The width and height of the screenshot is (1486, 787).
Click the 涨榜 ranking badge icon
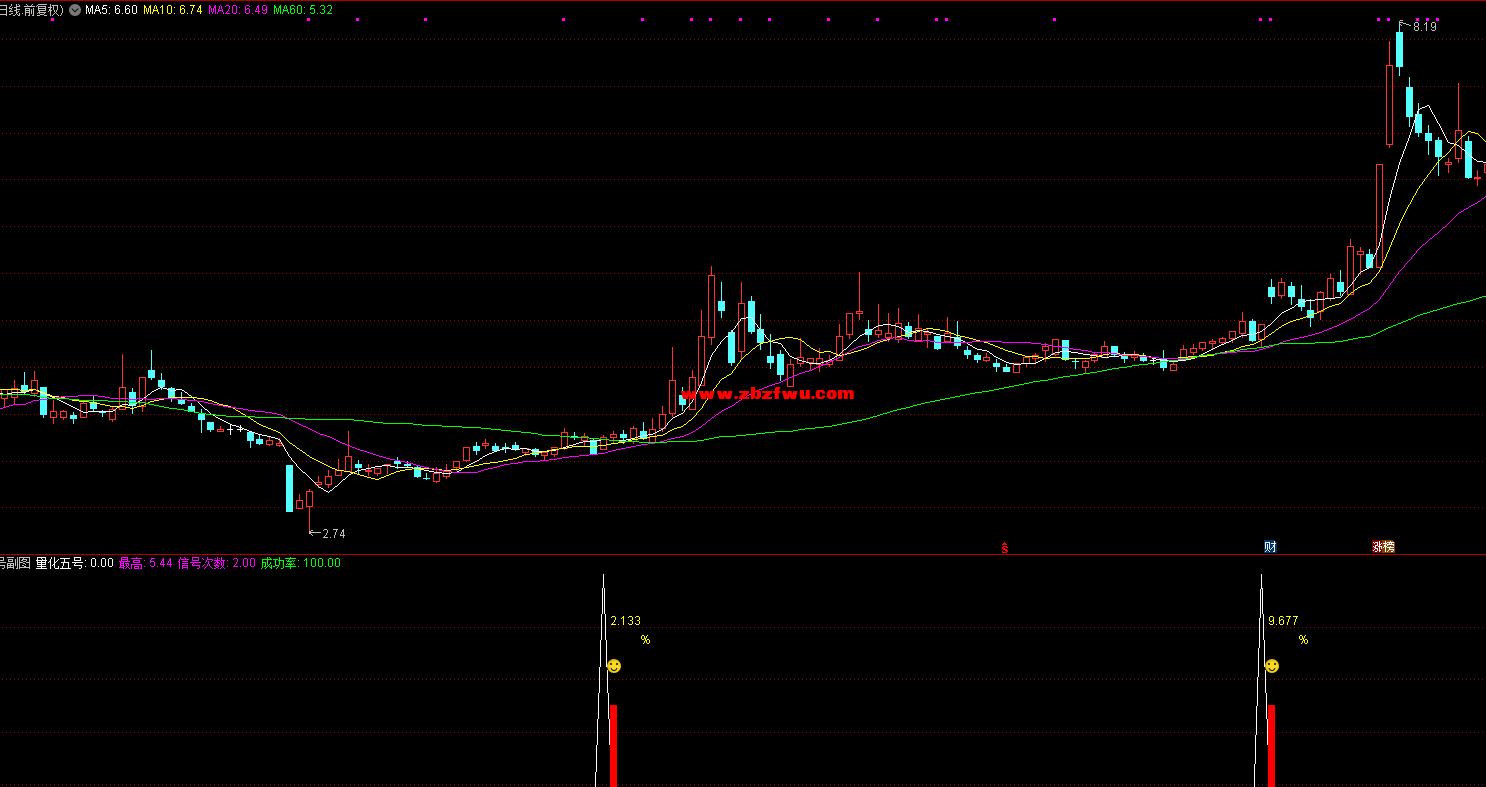1383,547
